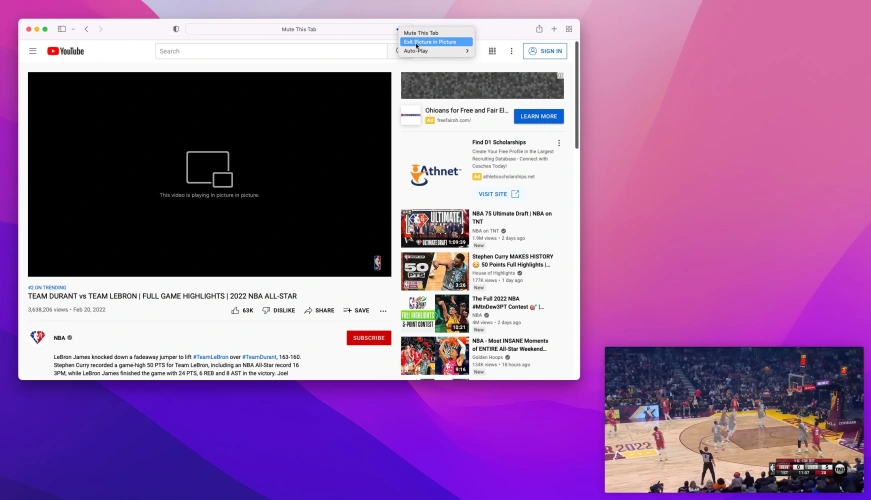The height and width of the screenshot is (500, 871).
Task: Toggle the Safari sidebar
Action: click(62, 29)
